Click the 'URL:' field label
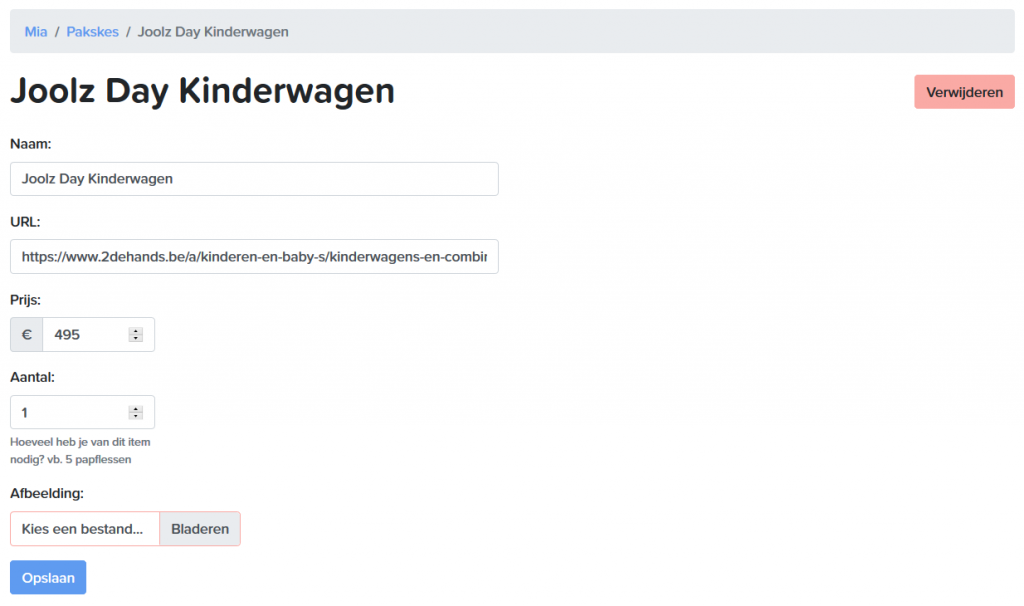Viewport: 1024px width, 606px height. coord(25,222)
